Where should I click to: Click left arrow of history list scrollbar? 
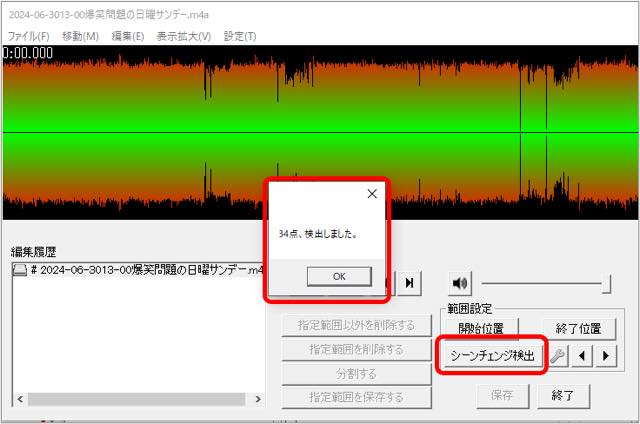coord(20,399)
